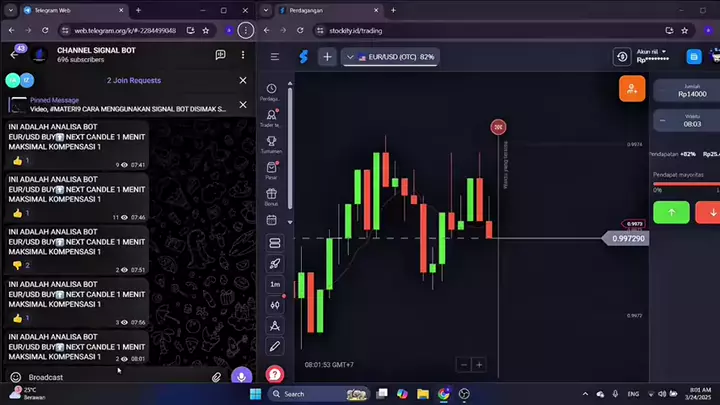The width and height of the screenshot is (720, 405).
Task: Open the EUR/USD (OTC) asset dropdown
Action: coord(390,57)
